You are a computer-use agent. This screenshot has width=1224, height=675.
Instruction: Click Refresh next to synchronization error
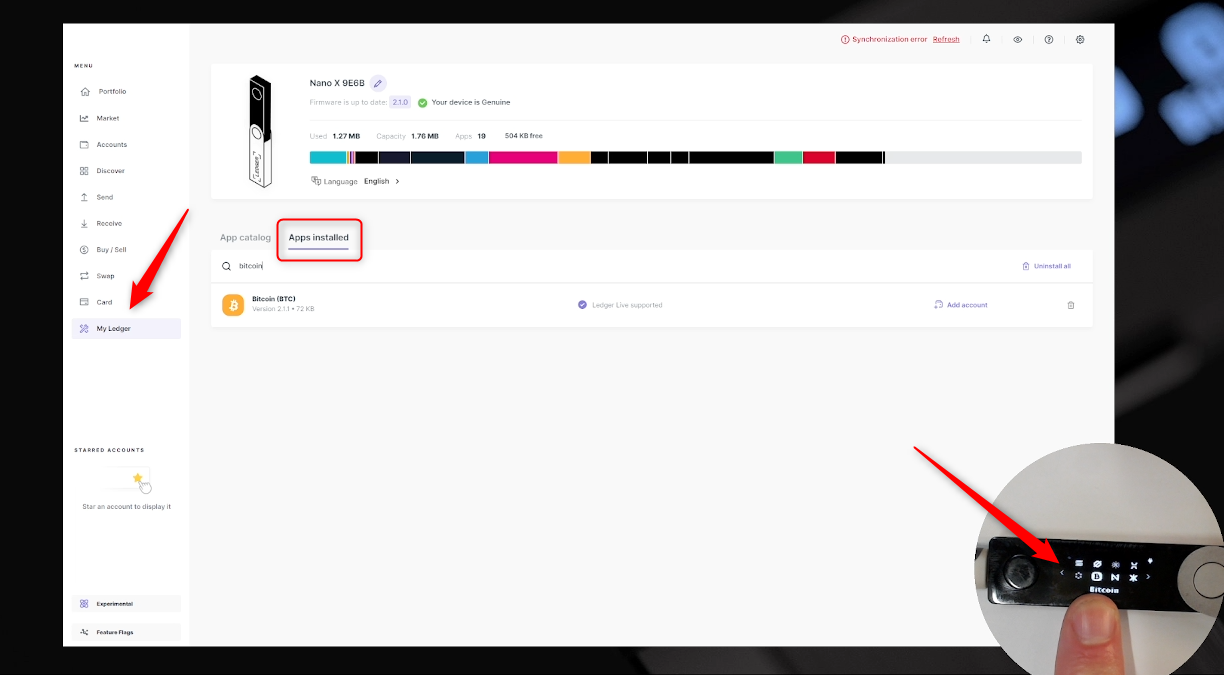pyautogui.click(x=945, y=40)
